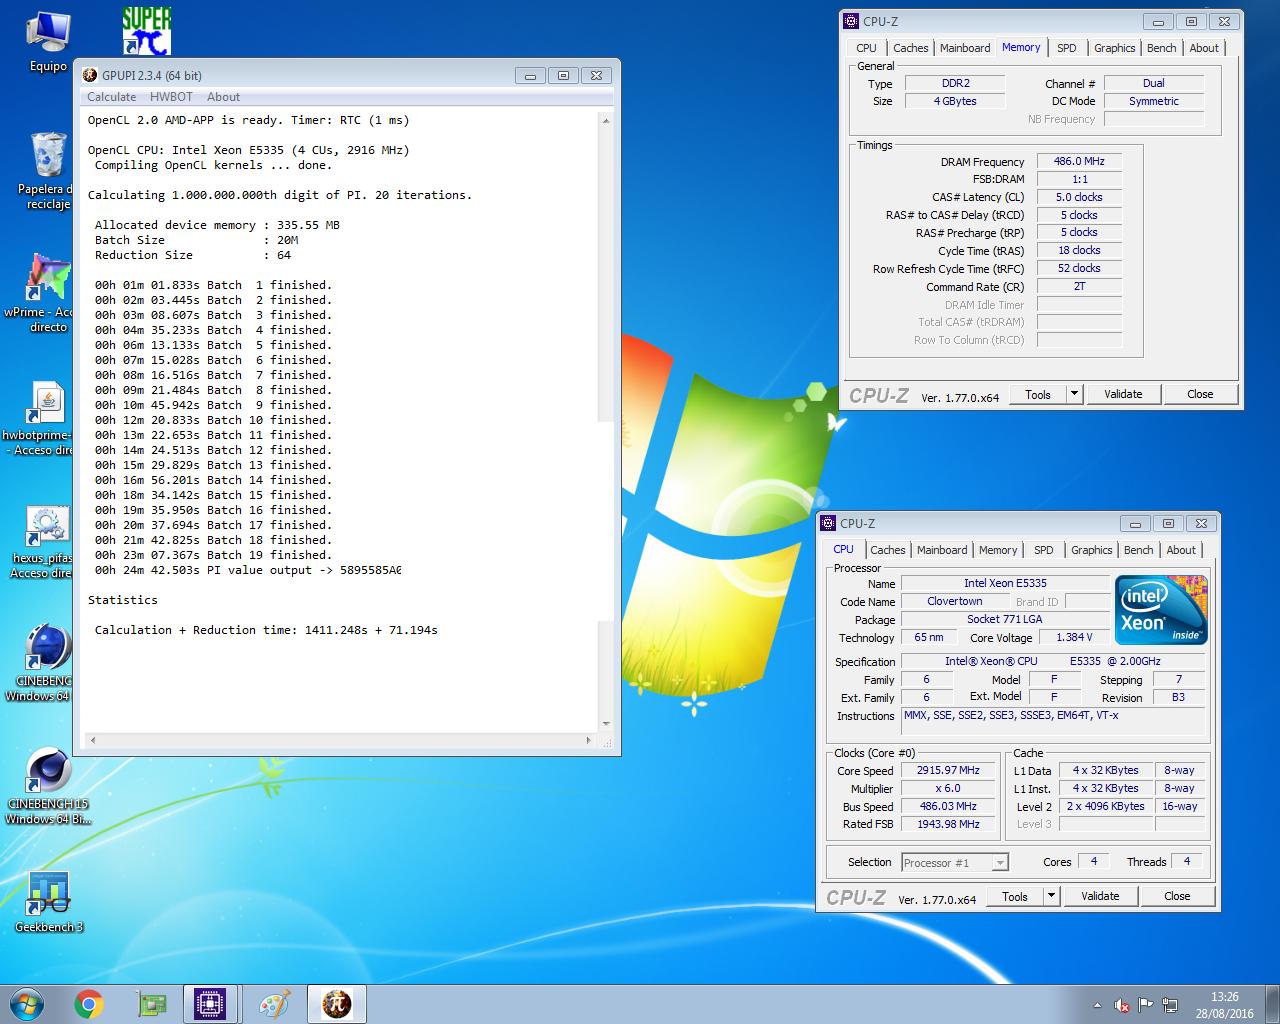Open Memory tab in bottom CPU-Z window

point(998,550)
